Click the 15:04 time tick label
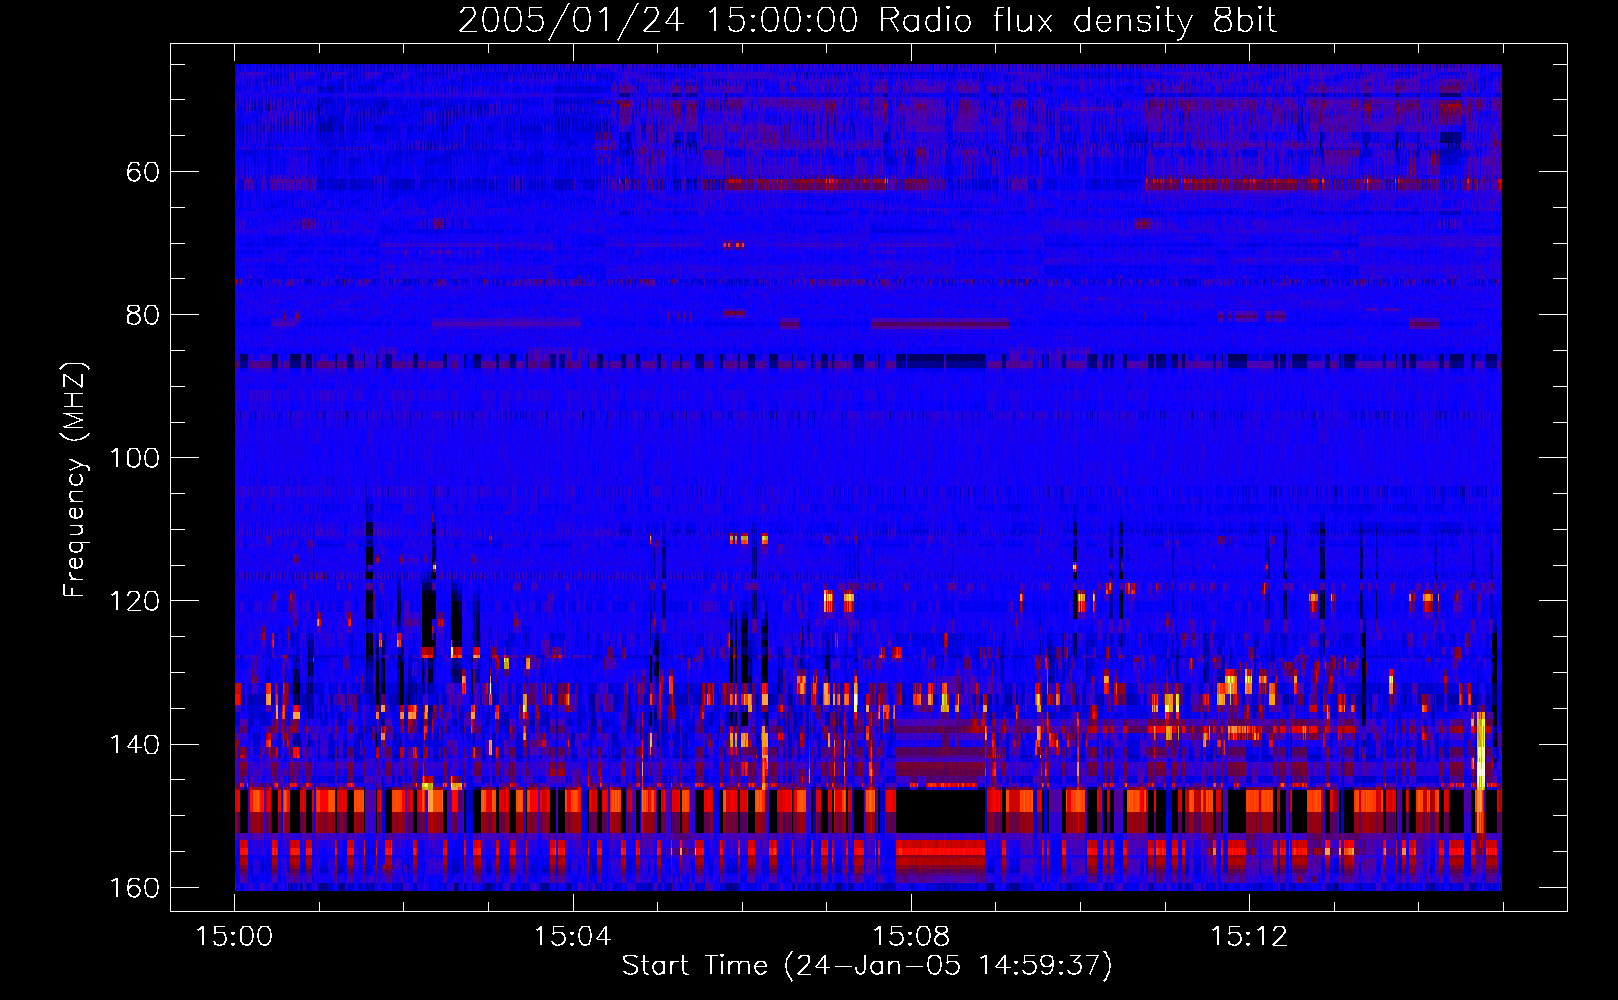Viewport: 1618px width, 1000px height. 572,937
